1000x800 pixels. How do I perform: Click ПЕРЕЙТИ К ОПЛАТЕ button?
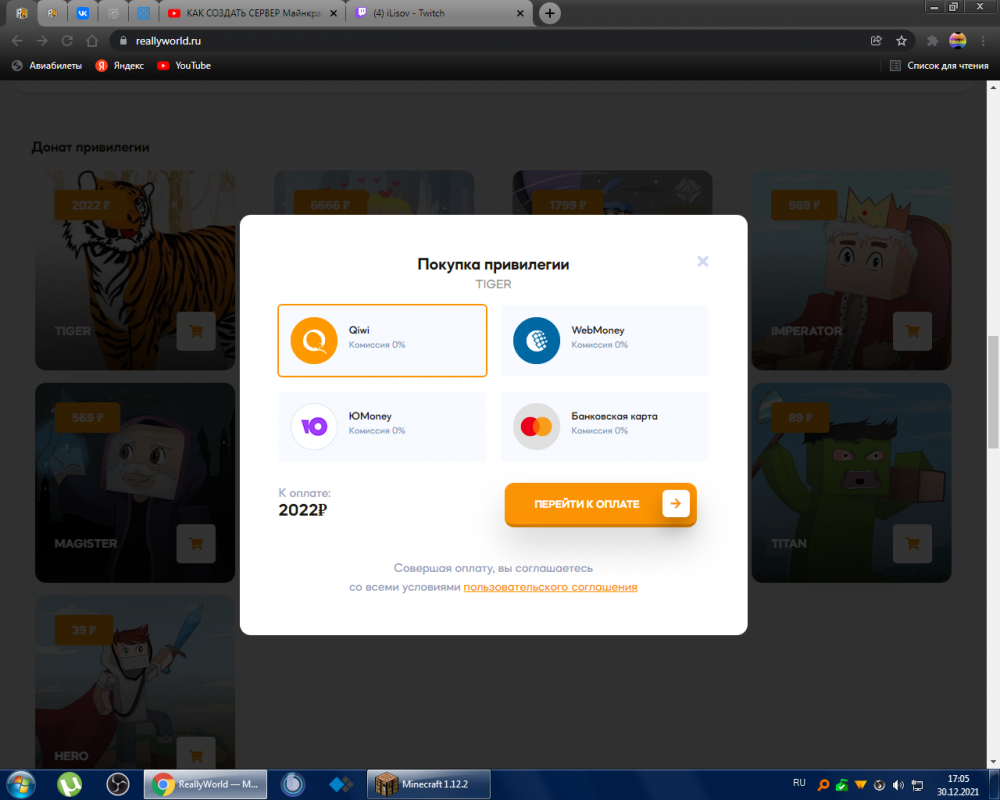point(600,504)
